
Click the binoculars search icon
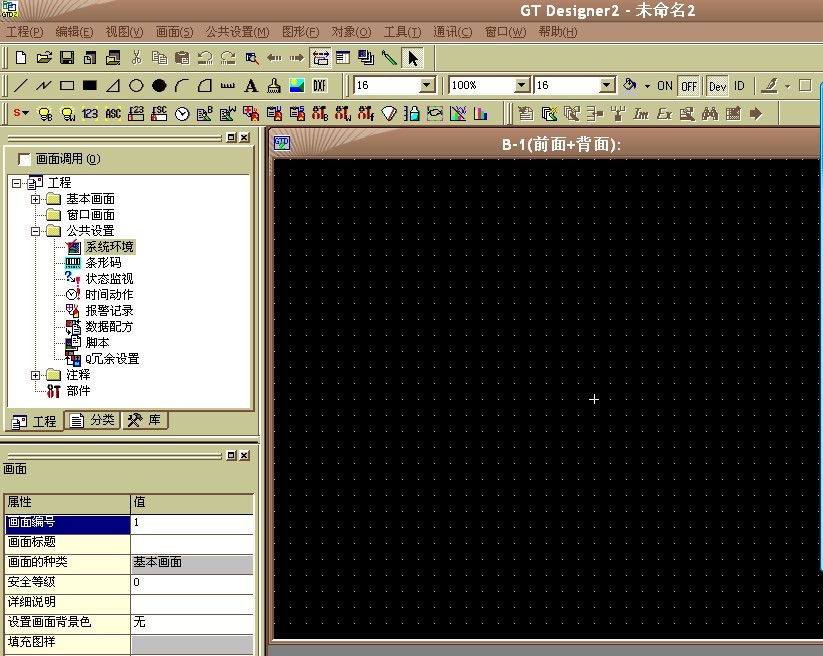711,114
